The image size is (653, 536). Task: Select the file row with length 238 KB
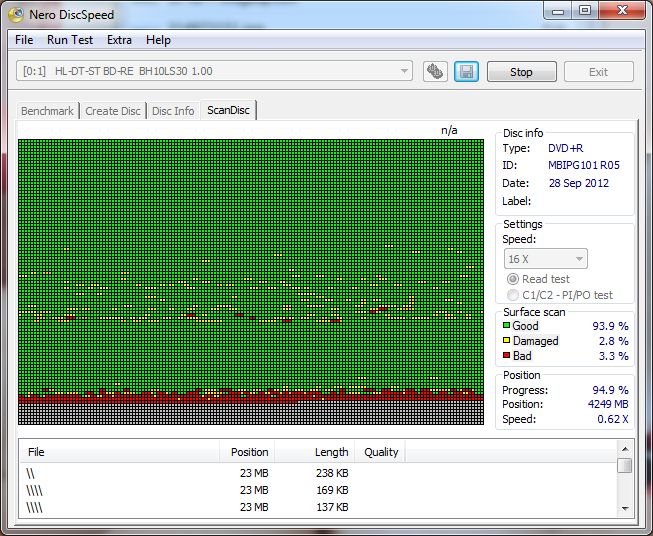(318, 474)
